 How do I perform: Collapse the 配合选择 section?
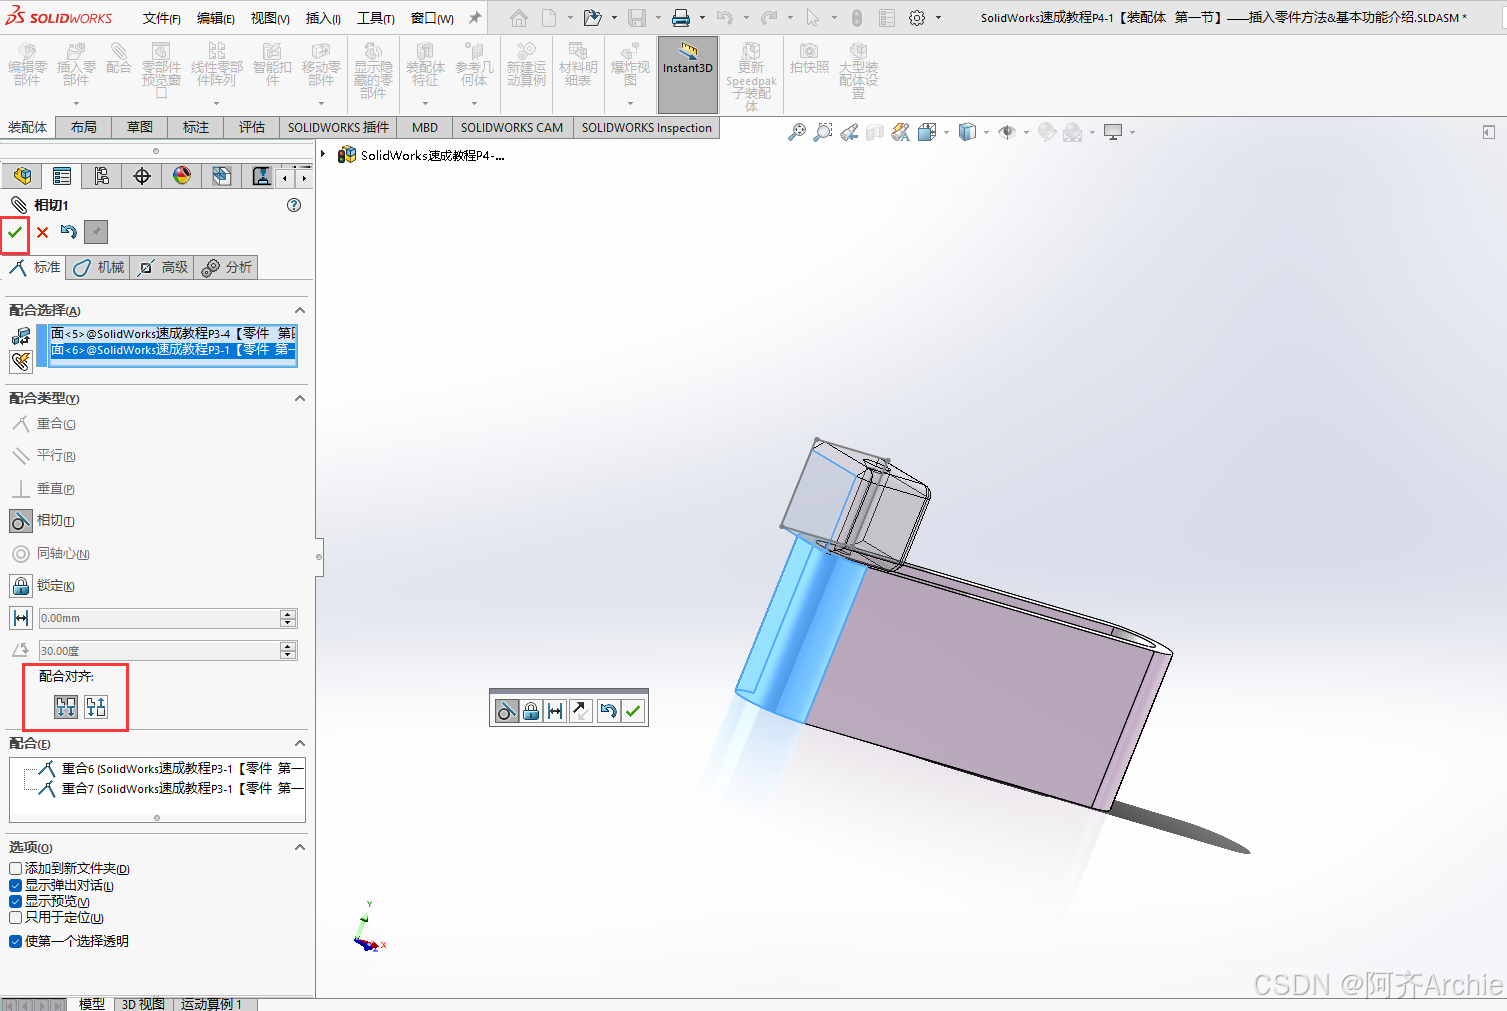[x=299, y=310]
